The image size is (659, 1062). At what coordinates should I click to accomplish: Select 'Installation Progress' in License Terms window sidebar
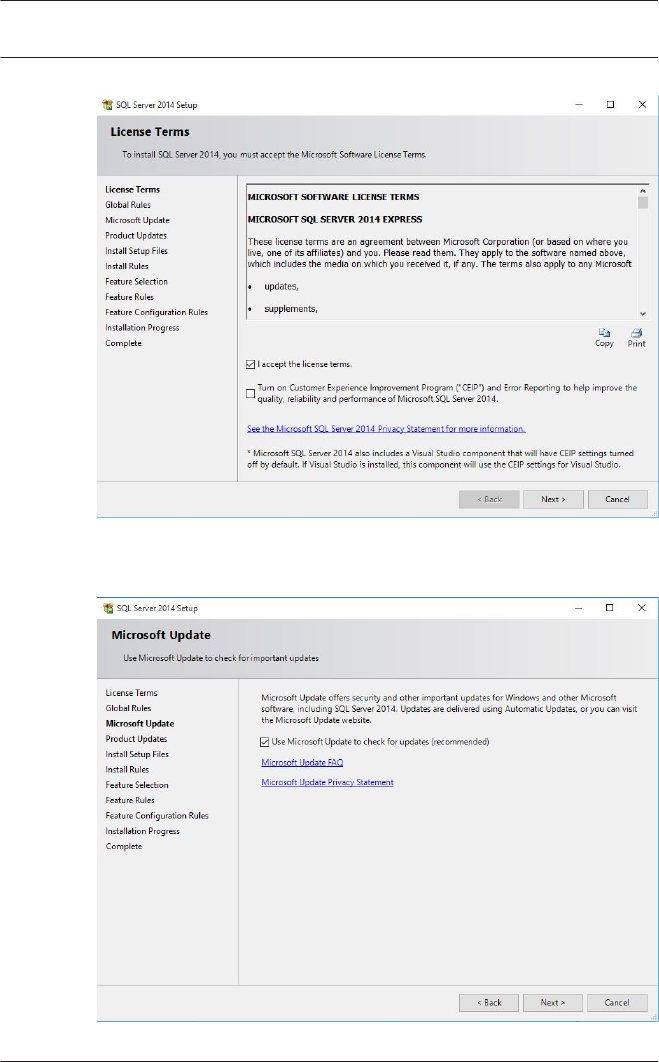coord(142,328)
